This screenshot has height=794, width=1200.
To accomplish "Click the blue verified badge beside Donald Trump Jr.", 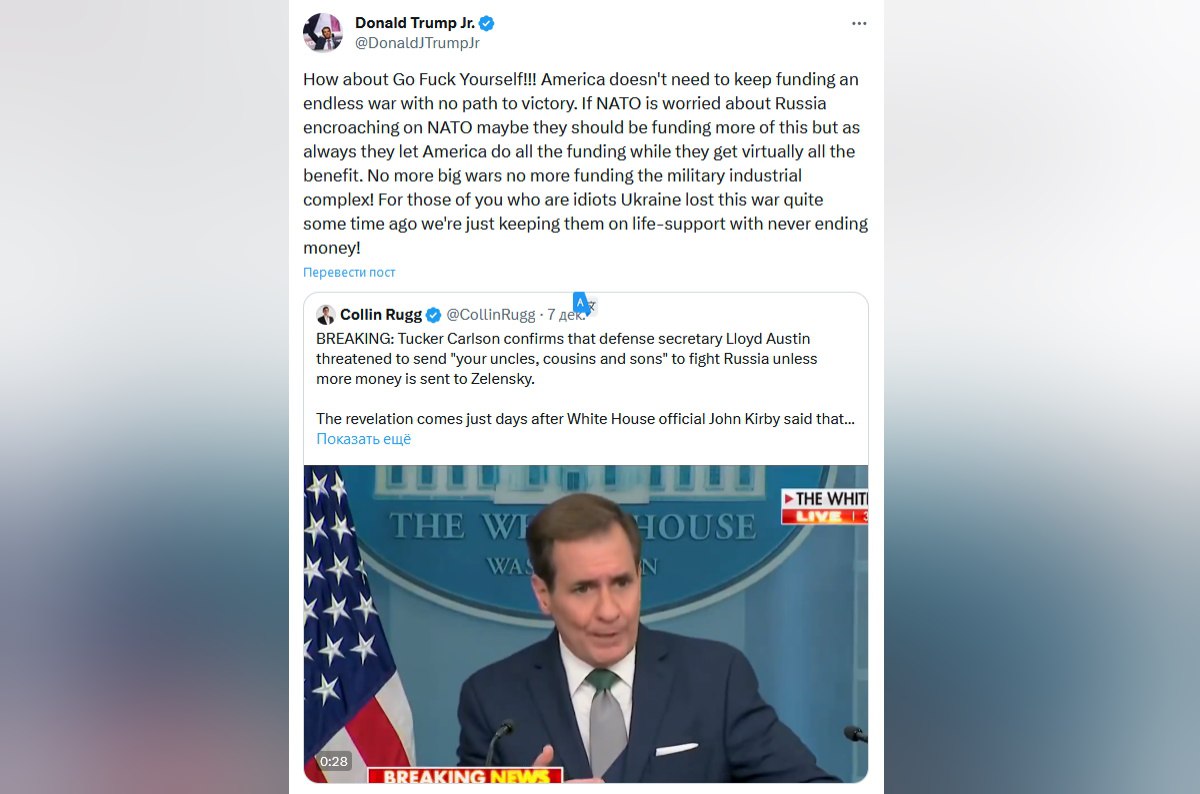I will point(487,23).
